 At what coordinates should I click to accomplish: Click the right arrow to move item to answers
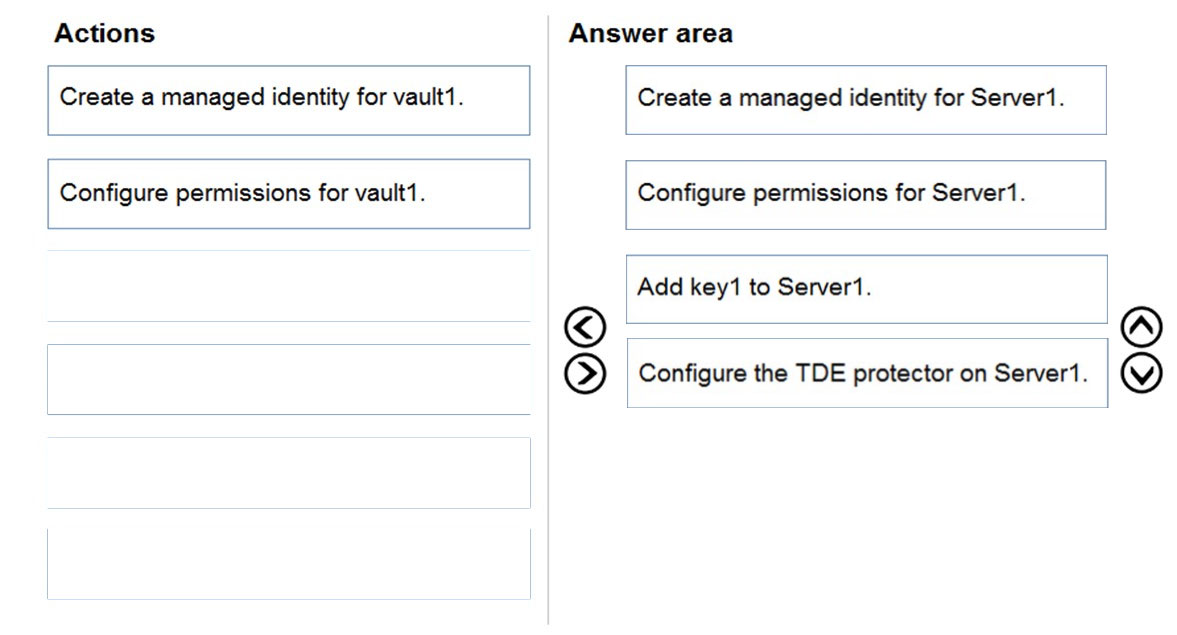click(585, 373)
